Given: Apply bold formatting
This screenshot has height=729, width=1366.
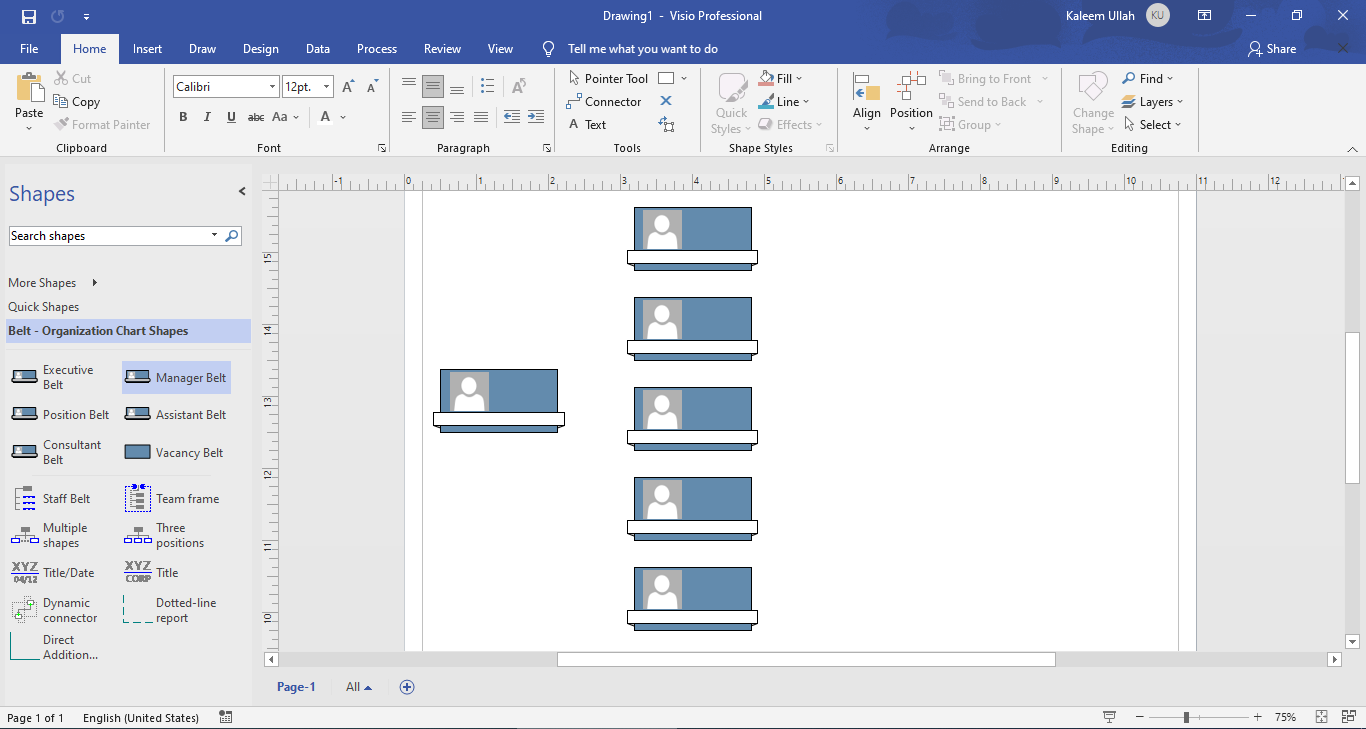Looking at the screenshot, I should [x=183, y=117].
